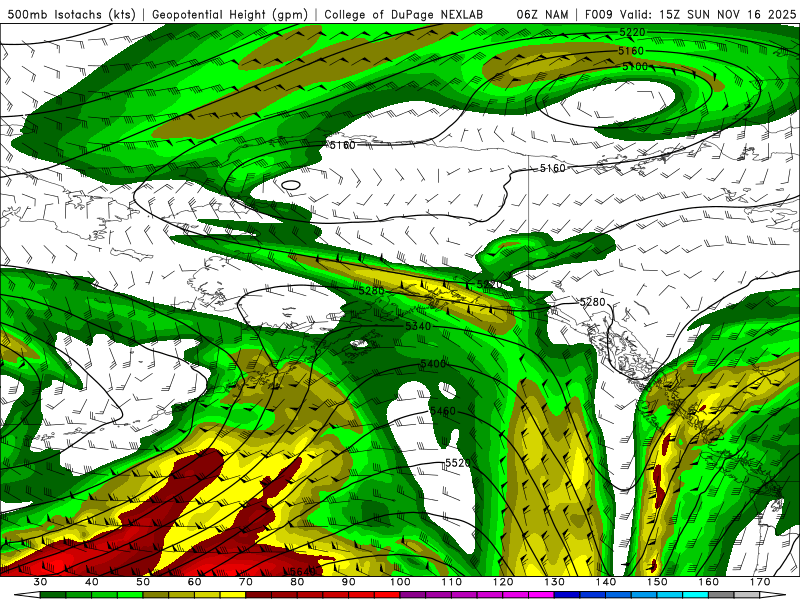Image resolution: width=800 pixels, height=600 pixels.
Task: Click the 100 value on the color scale
Action: pos(401,582)
